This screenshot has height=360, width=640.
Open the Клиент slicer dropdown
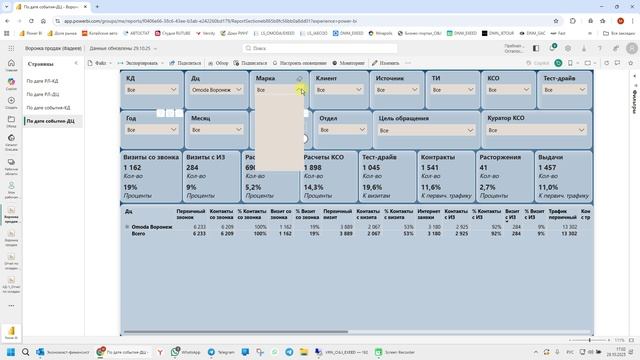pos(341,90)
